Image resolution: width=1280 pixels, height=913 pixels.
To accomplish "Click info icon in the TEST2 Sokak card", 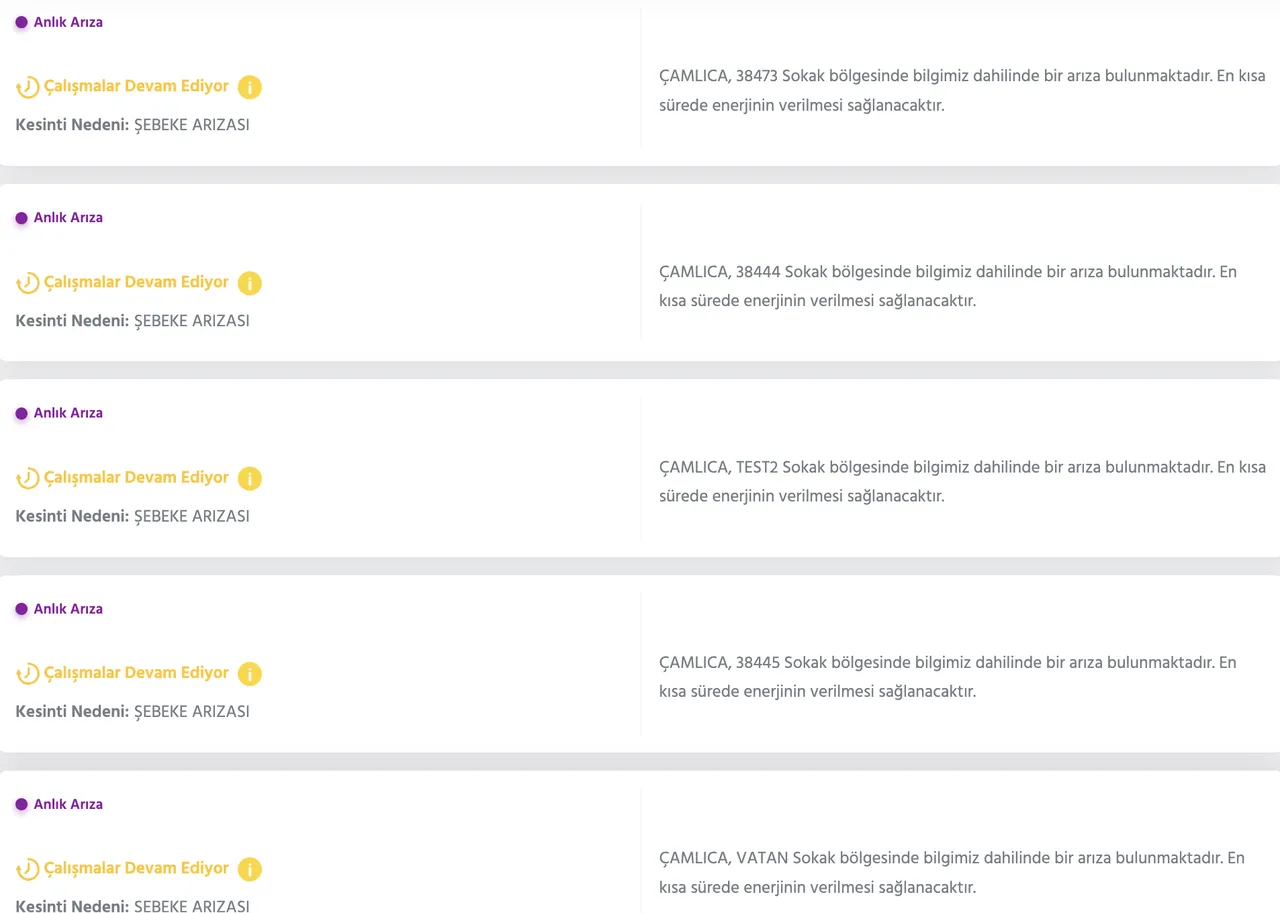I will pos(250,478).
